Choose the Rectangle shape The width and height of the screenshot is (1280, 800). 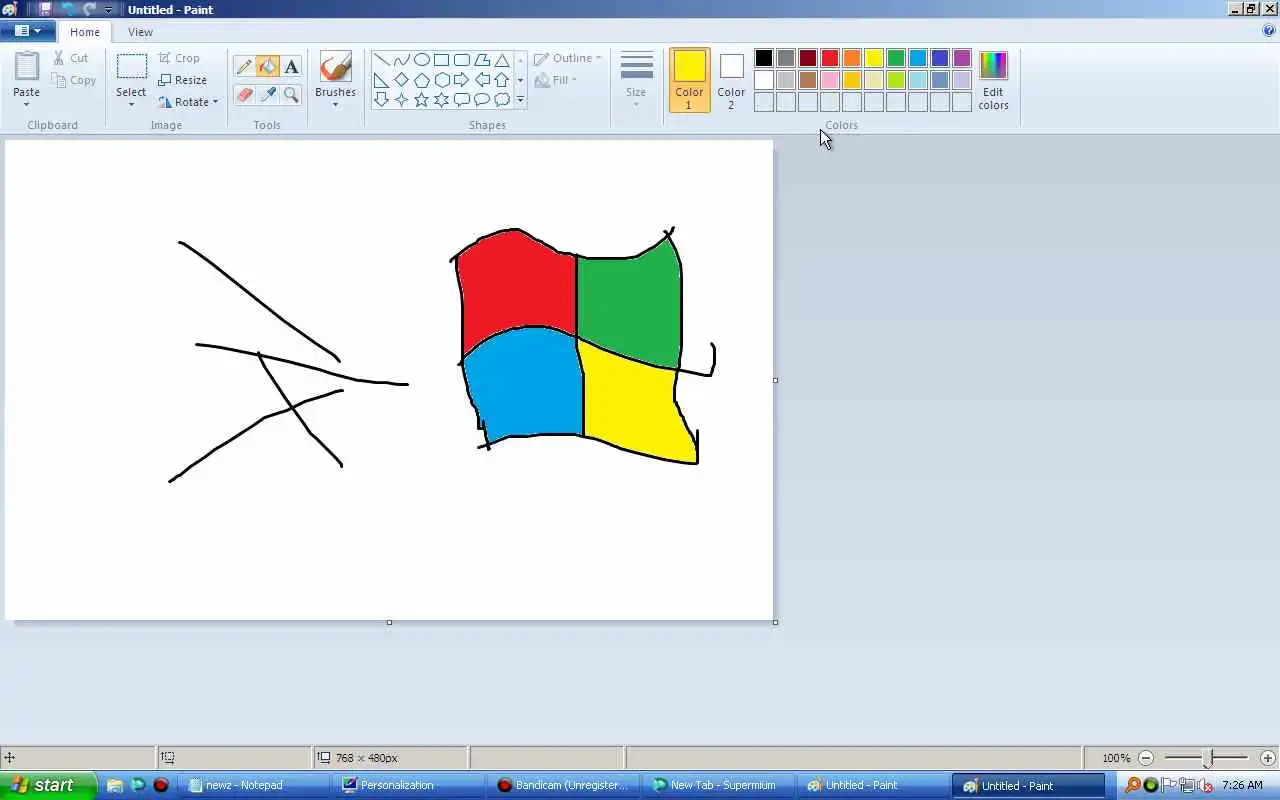click(x=441, y=60)
